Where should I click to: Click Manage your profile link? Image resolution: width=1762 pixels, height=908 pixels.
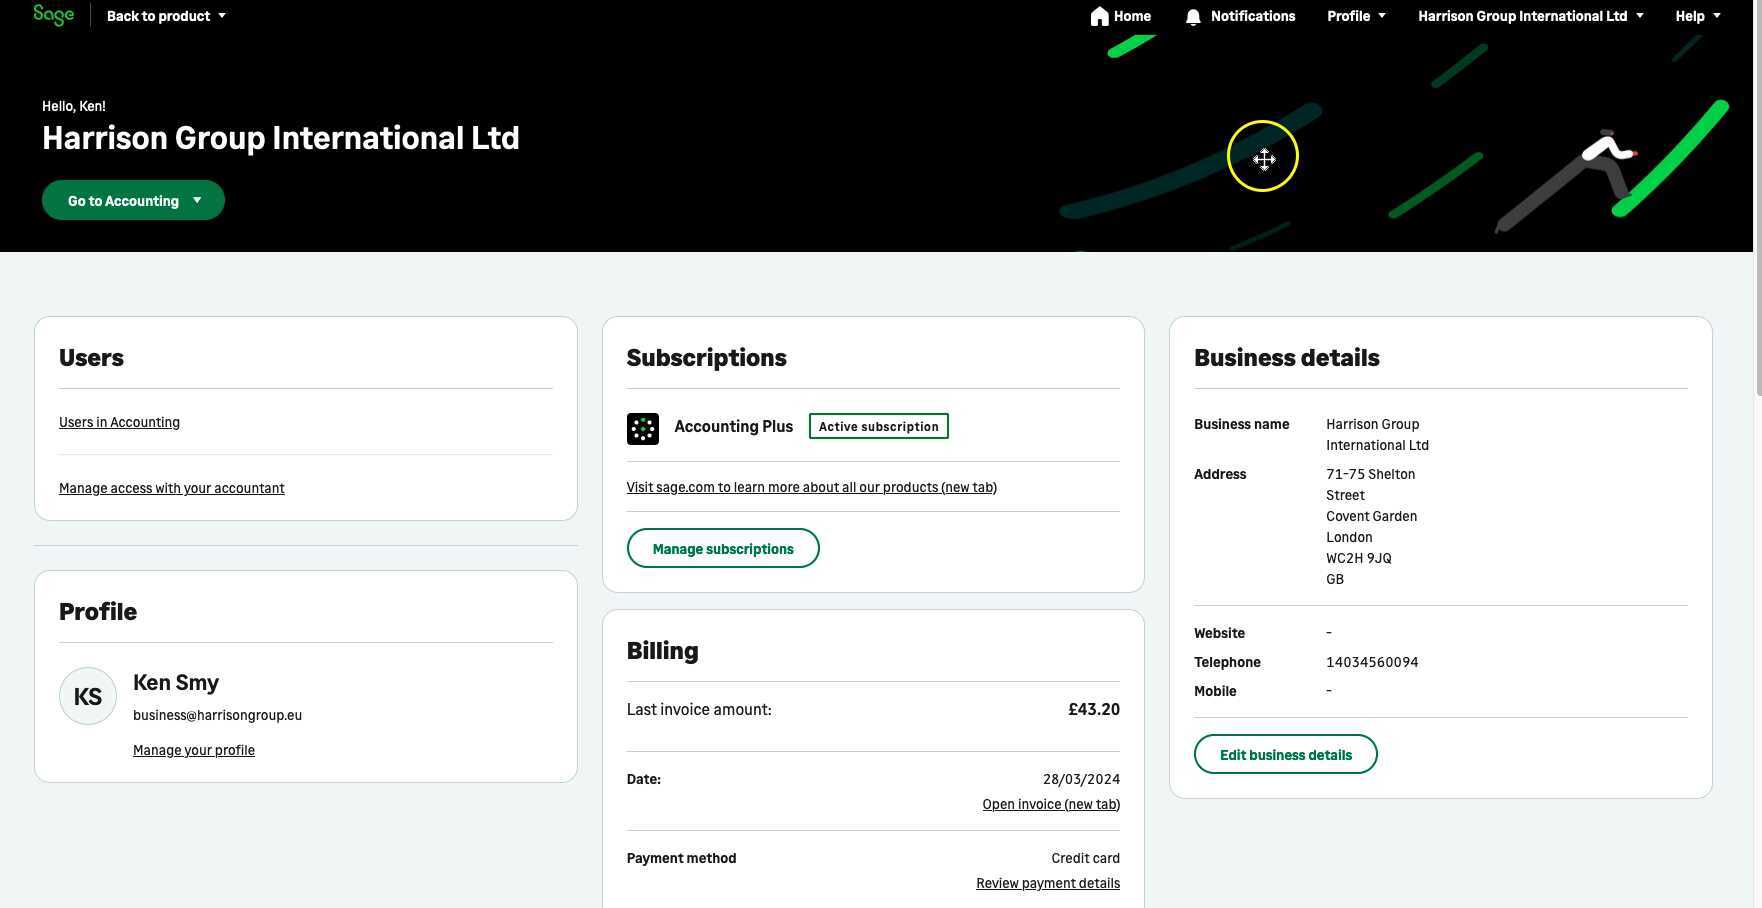click(x=194, y=750)
